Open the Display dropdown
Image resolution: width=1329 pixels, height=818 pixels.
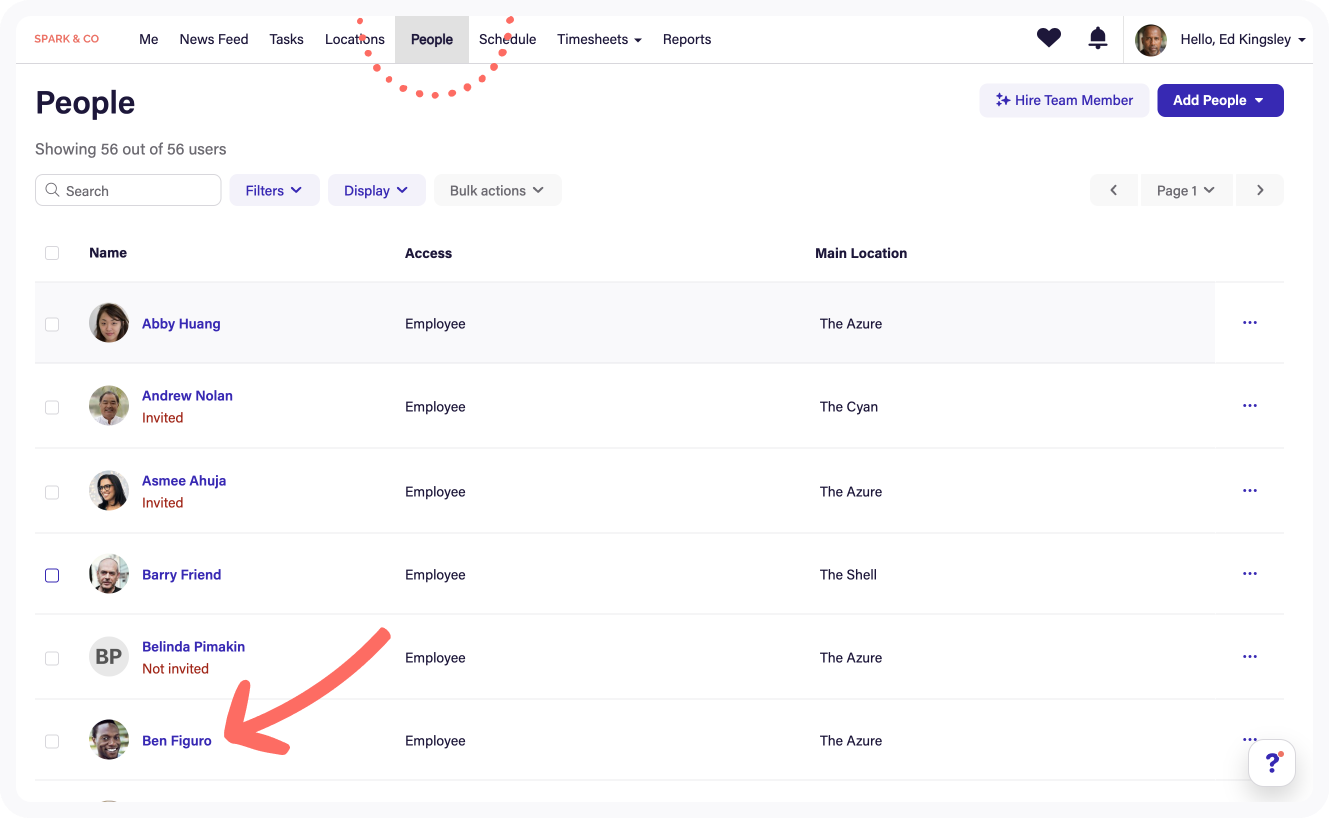376,190
